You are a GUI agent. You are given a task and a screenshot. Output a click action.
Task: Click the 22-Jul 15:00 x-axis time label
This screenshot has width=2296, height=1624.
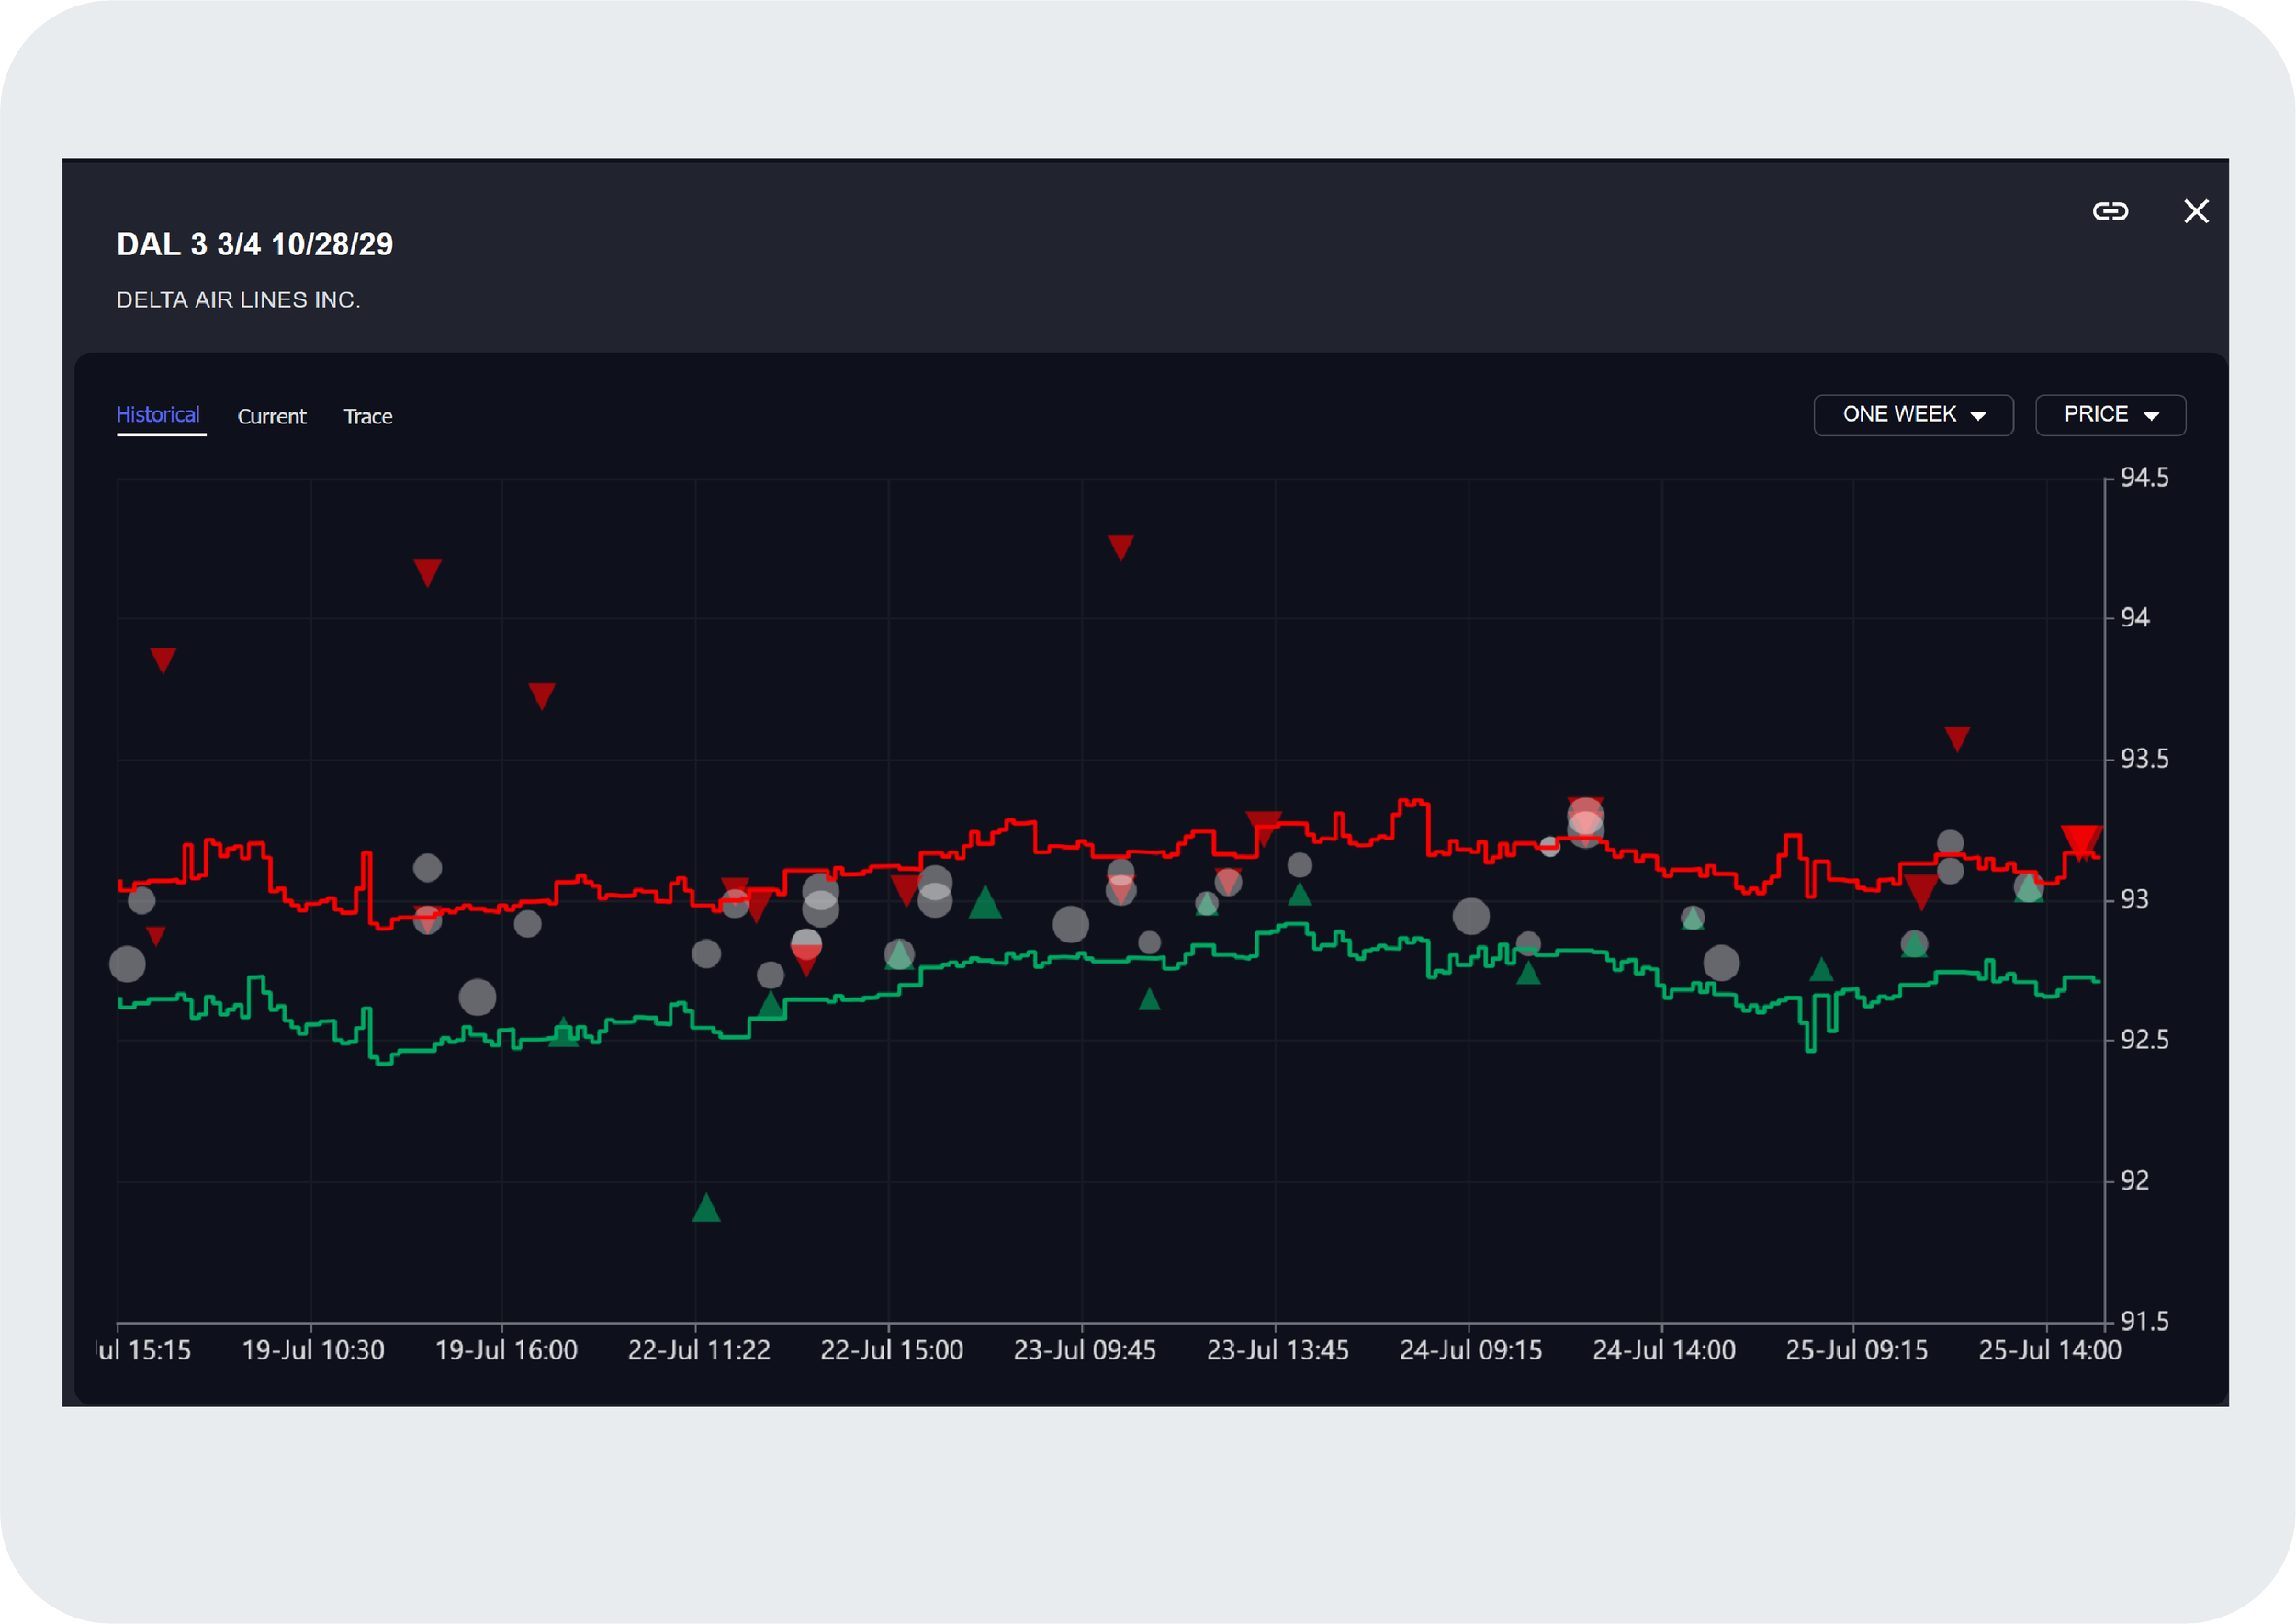coord(891,1350)
